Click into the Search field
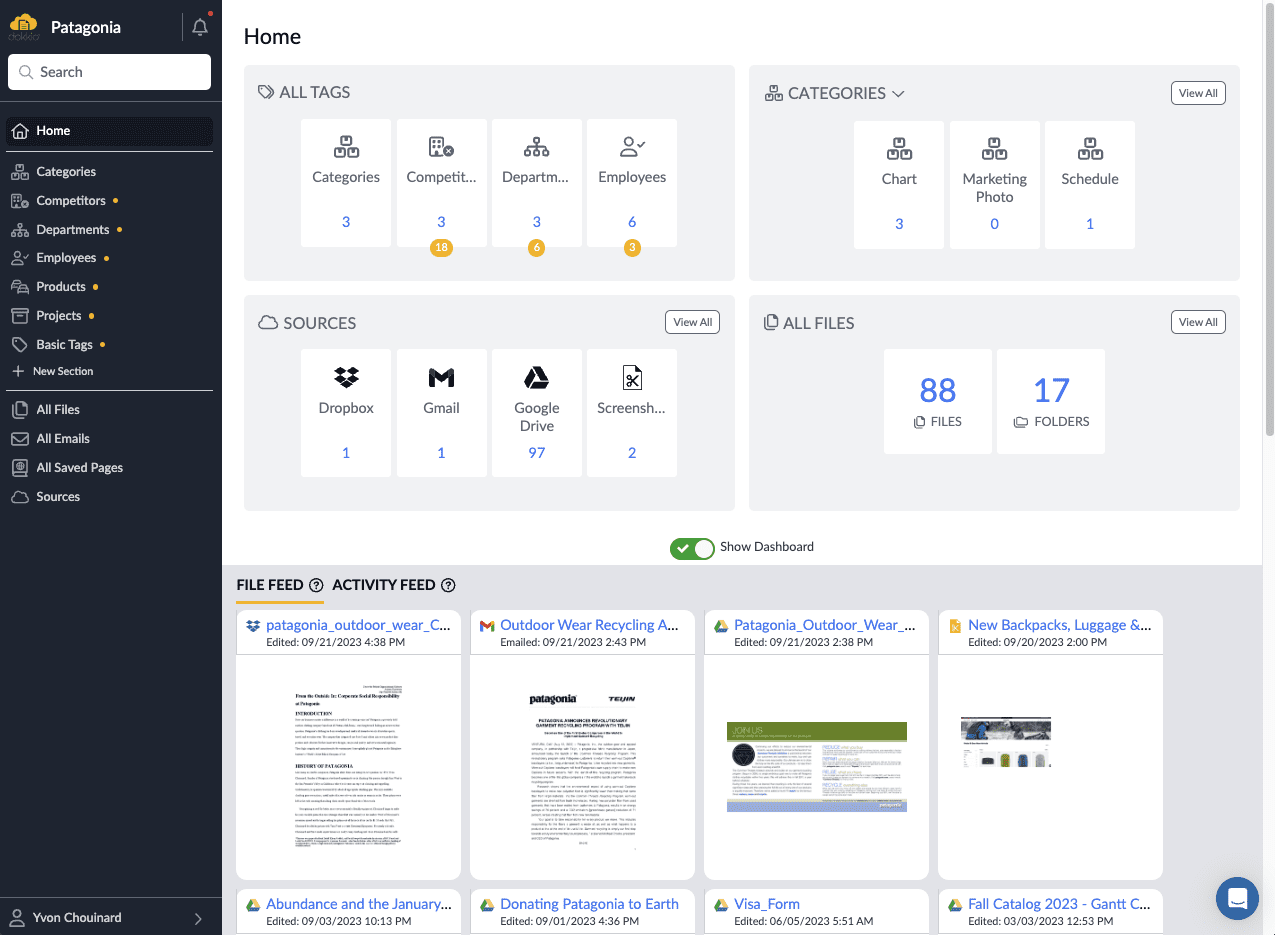 click(x=110, y=72)
